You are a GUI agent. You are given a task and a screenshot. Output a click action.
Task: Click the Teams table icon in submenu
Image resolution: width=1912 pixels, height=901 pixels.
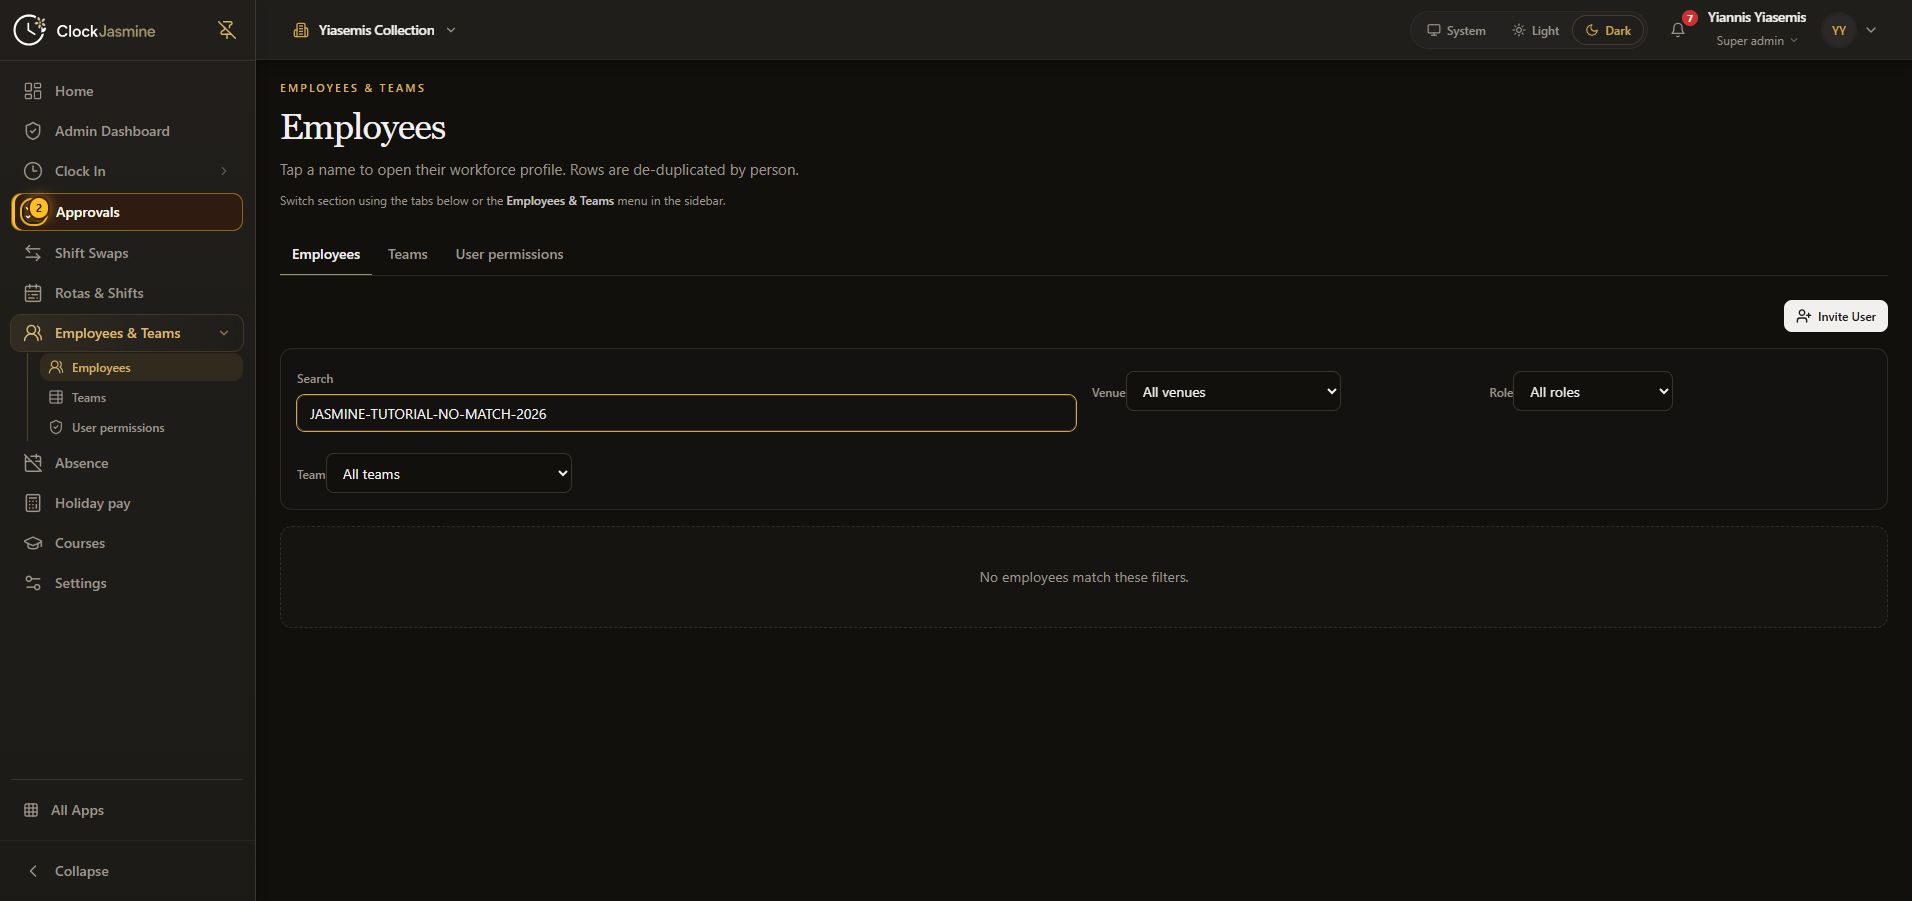click(x=56, y=398)
